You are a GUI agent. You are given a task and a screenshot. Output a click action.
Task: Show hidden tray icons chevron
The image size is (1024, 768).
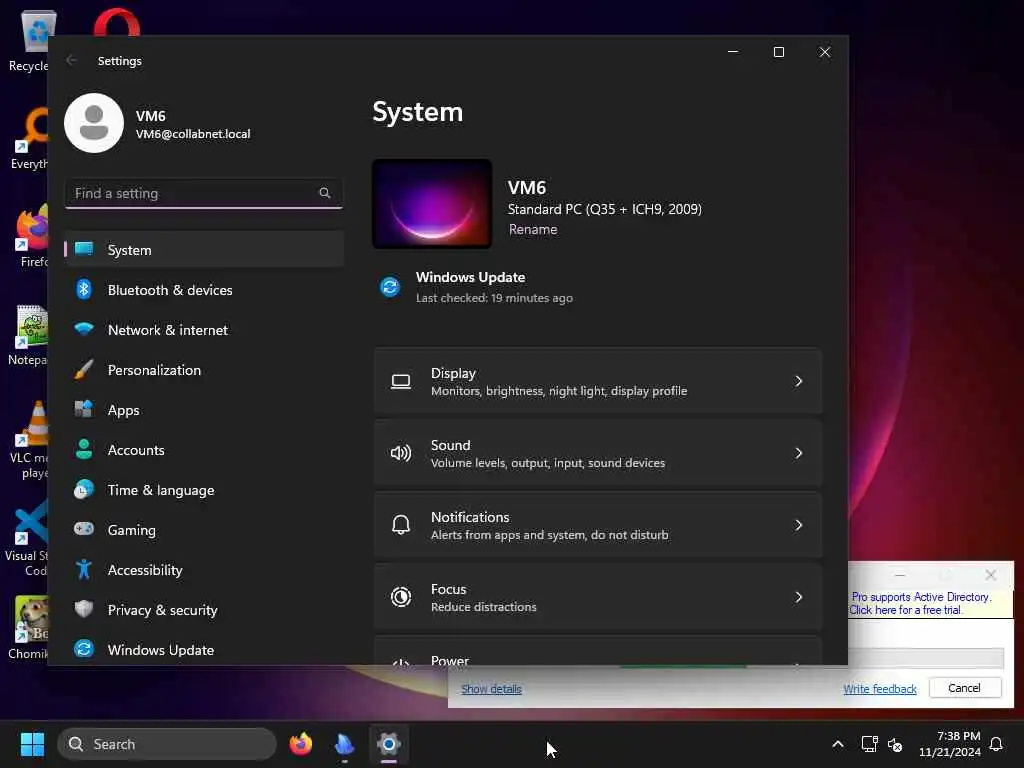(x=837, y=744)
